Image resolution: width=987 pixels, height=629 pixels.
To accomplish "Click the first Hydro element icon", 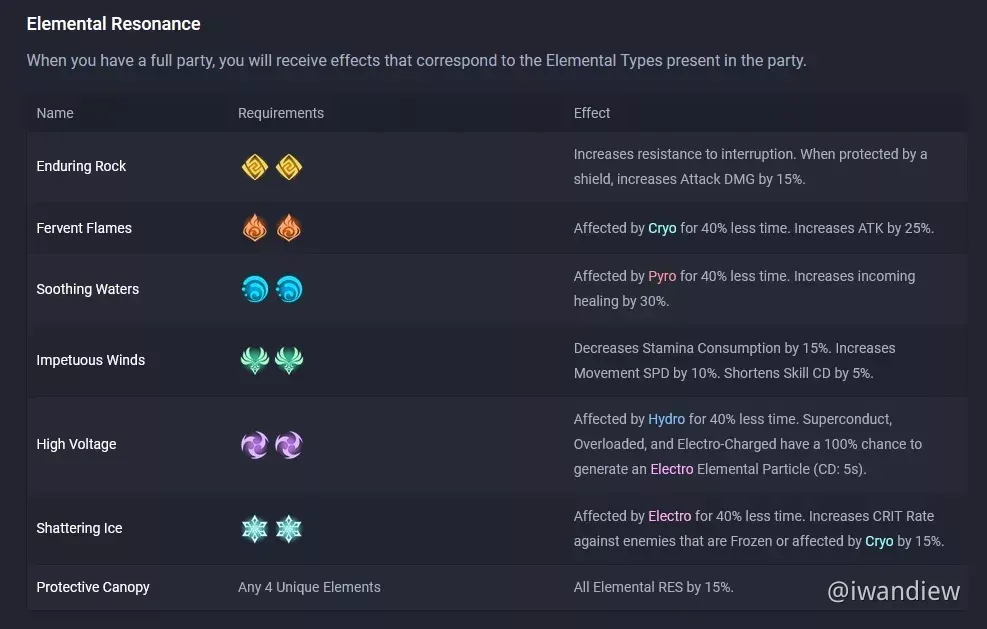I will [255, 289].
